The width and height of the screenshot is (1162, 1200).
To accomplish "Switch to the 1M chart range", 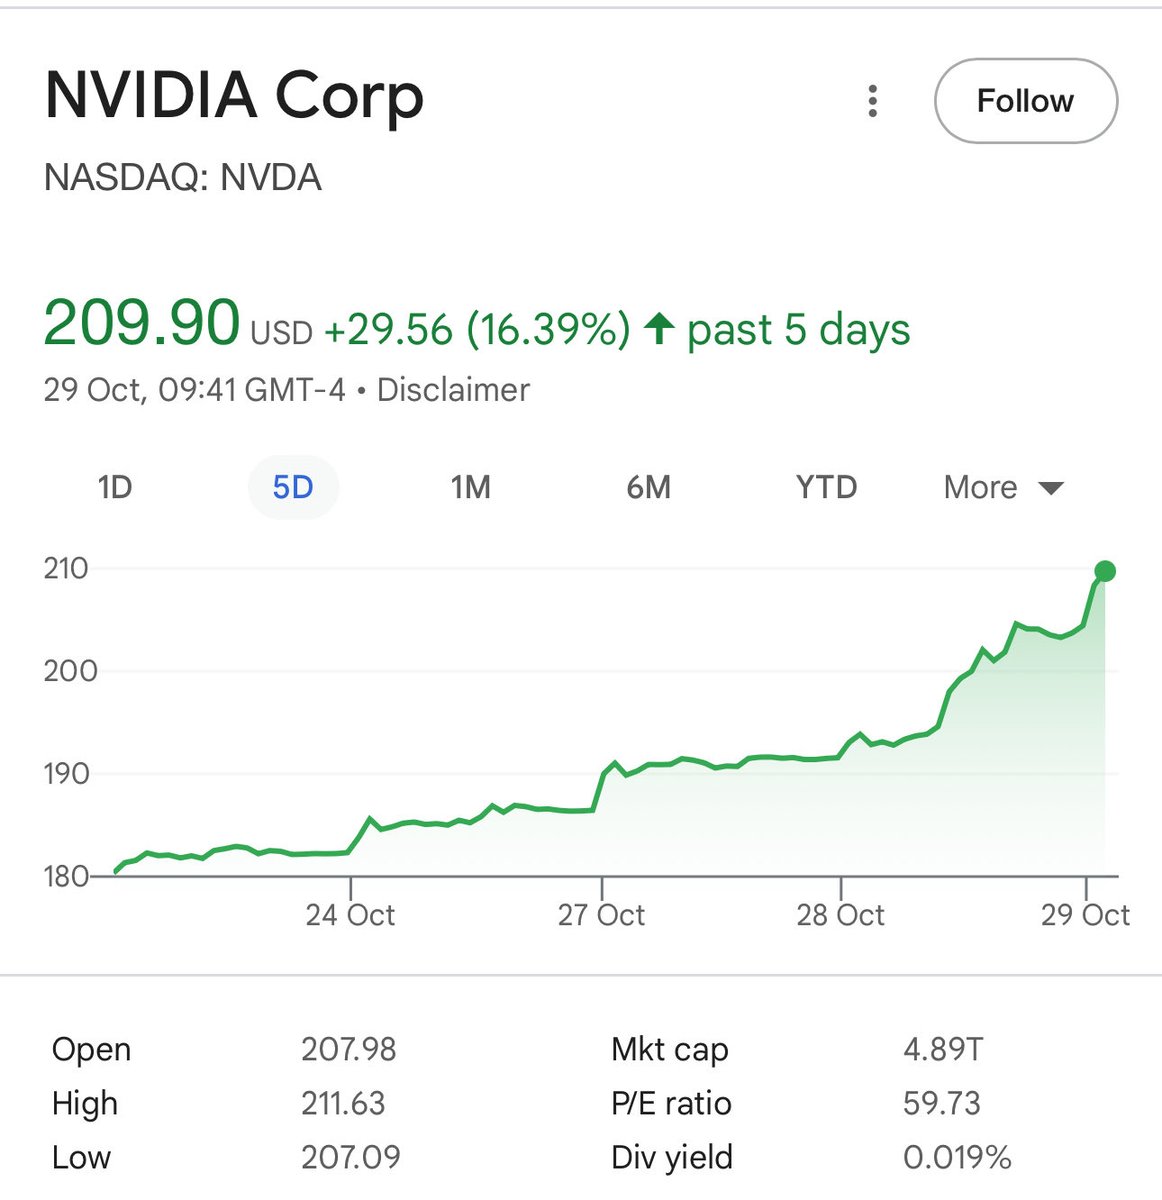I will (470, 487).
